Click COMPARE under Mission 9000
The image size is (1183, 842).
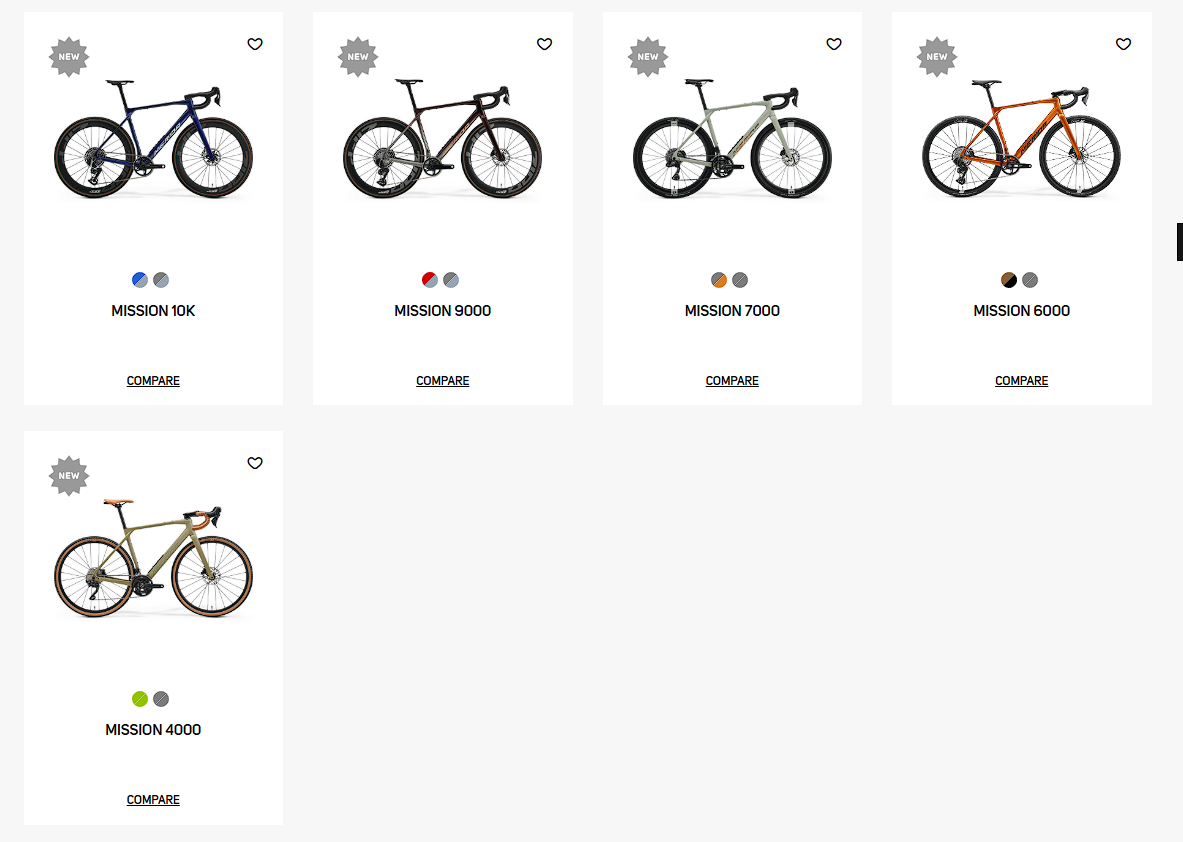click(x=442, y=381)
